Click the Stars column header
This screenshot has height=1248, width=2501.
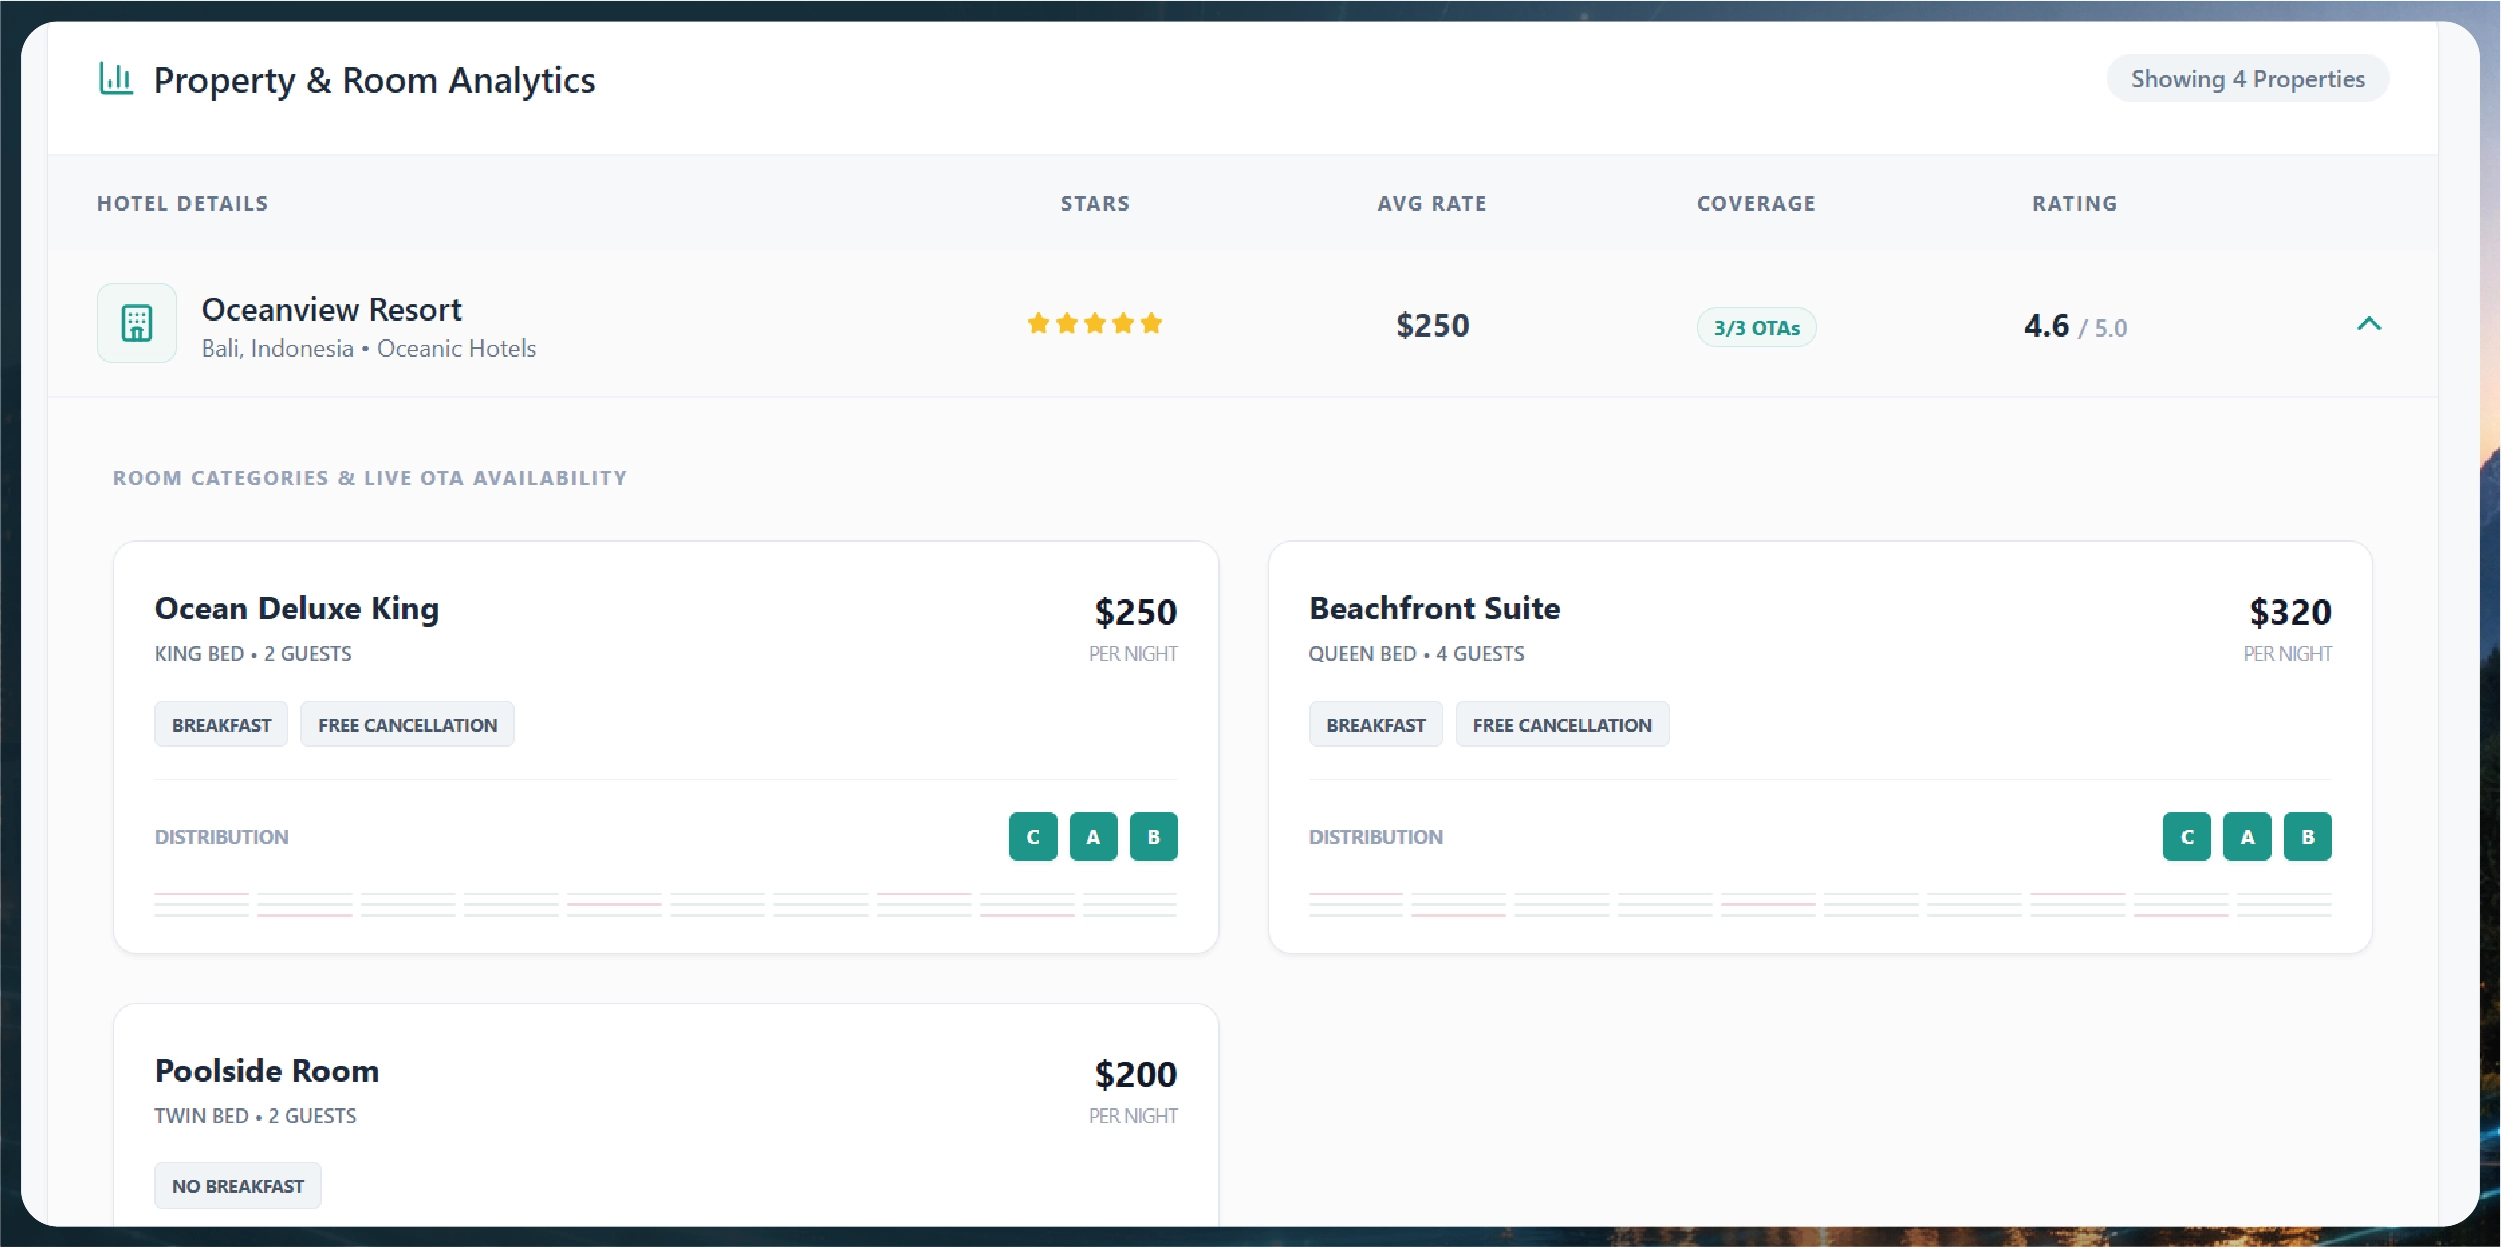coord(1095,204)
